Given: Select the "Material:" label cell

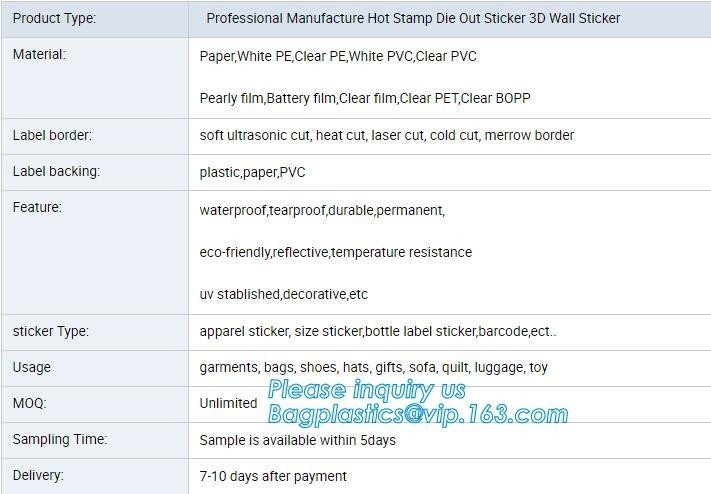Looking at the screenshot, I should [39, 55].
